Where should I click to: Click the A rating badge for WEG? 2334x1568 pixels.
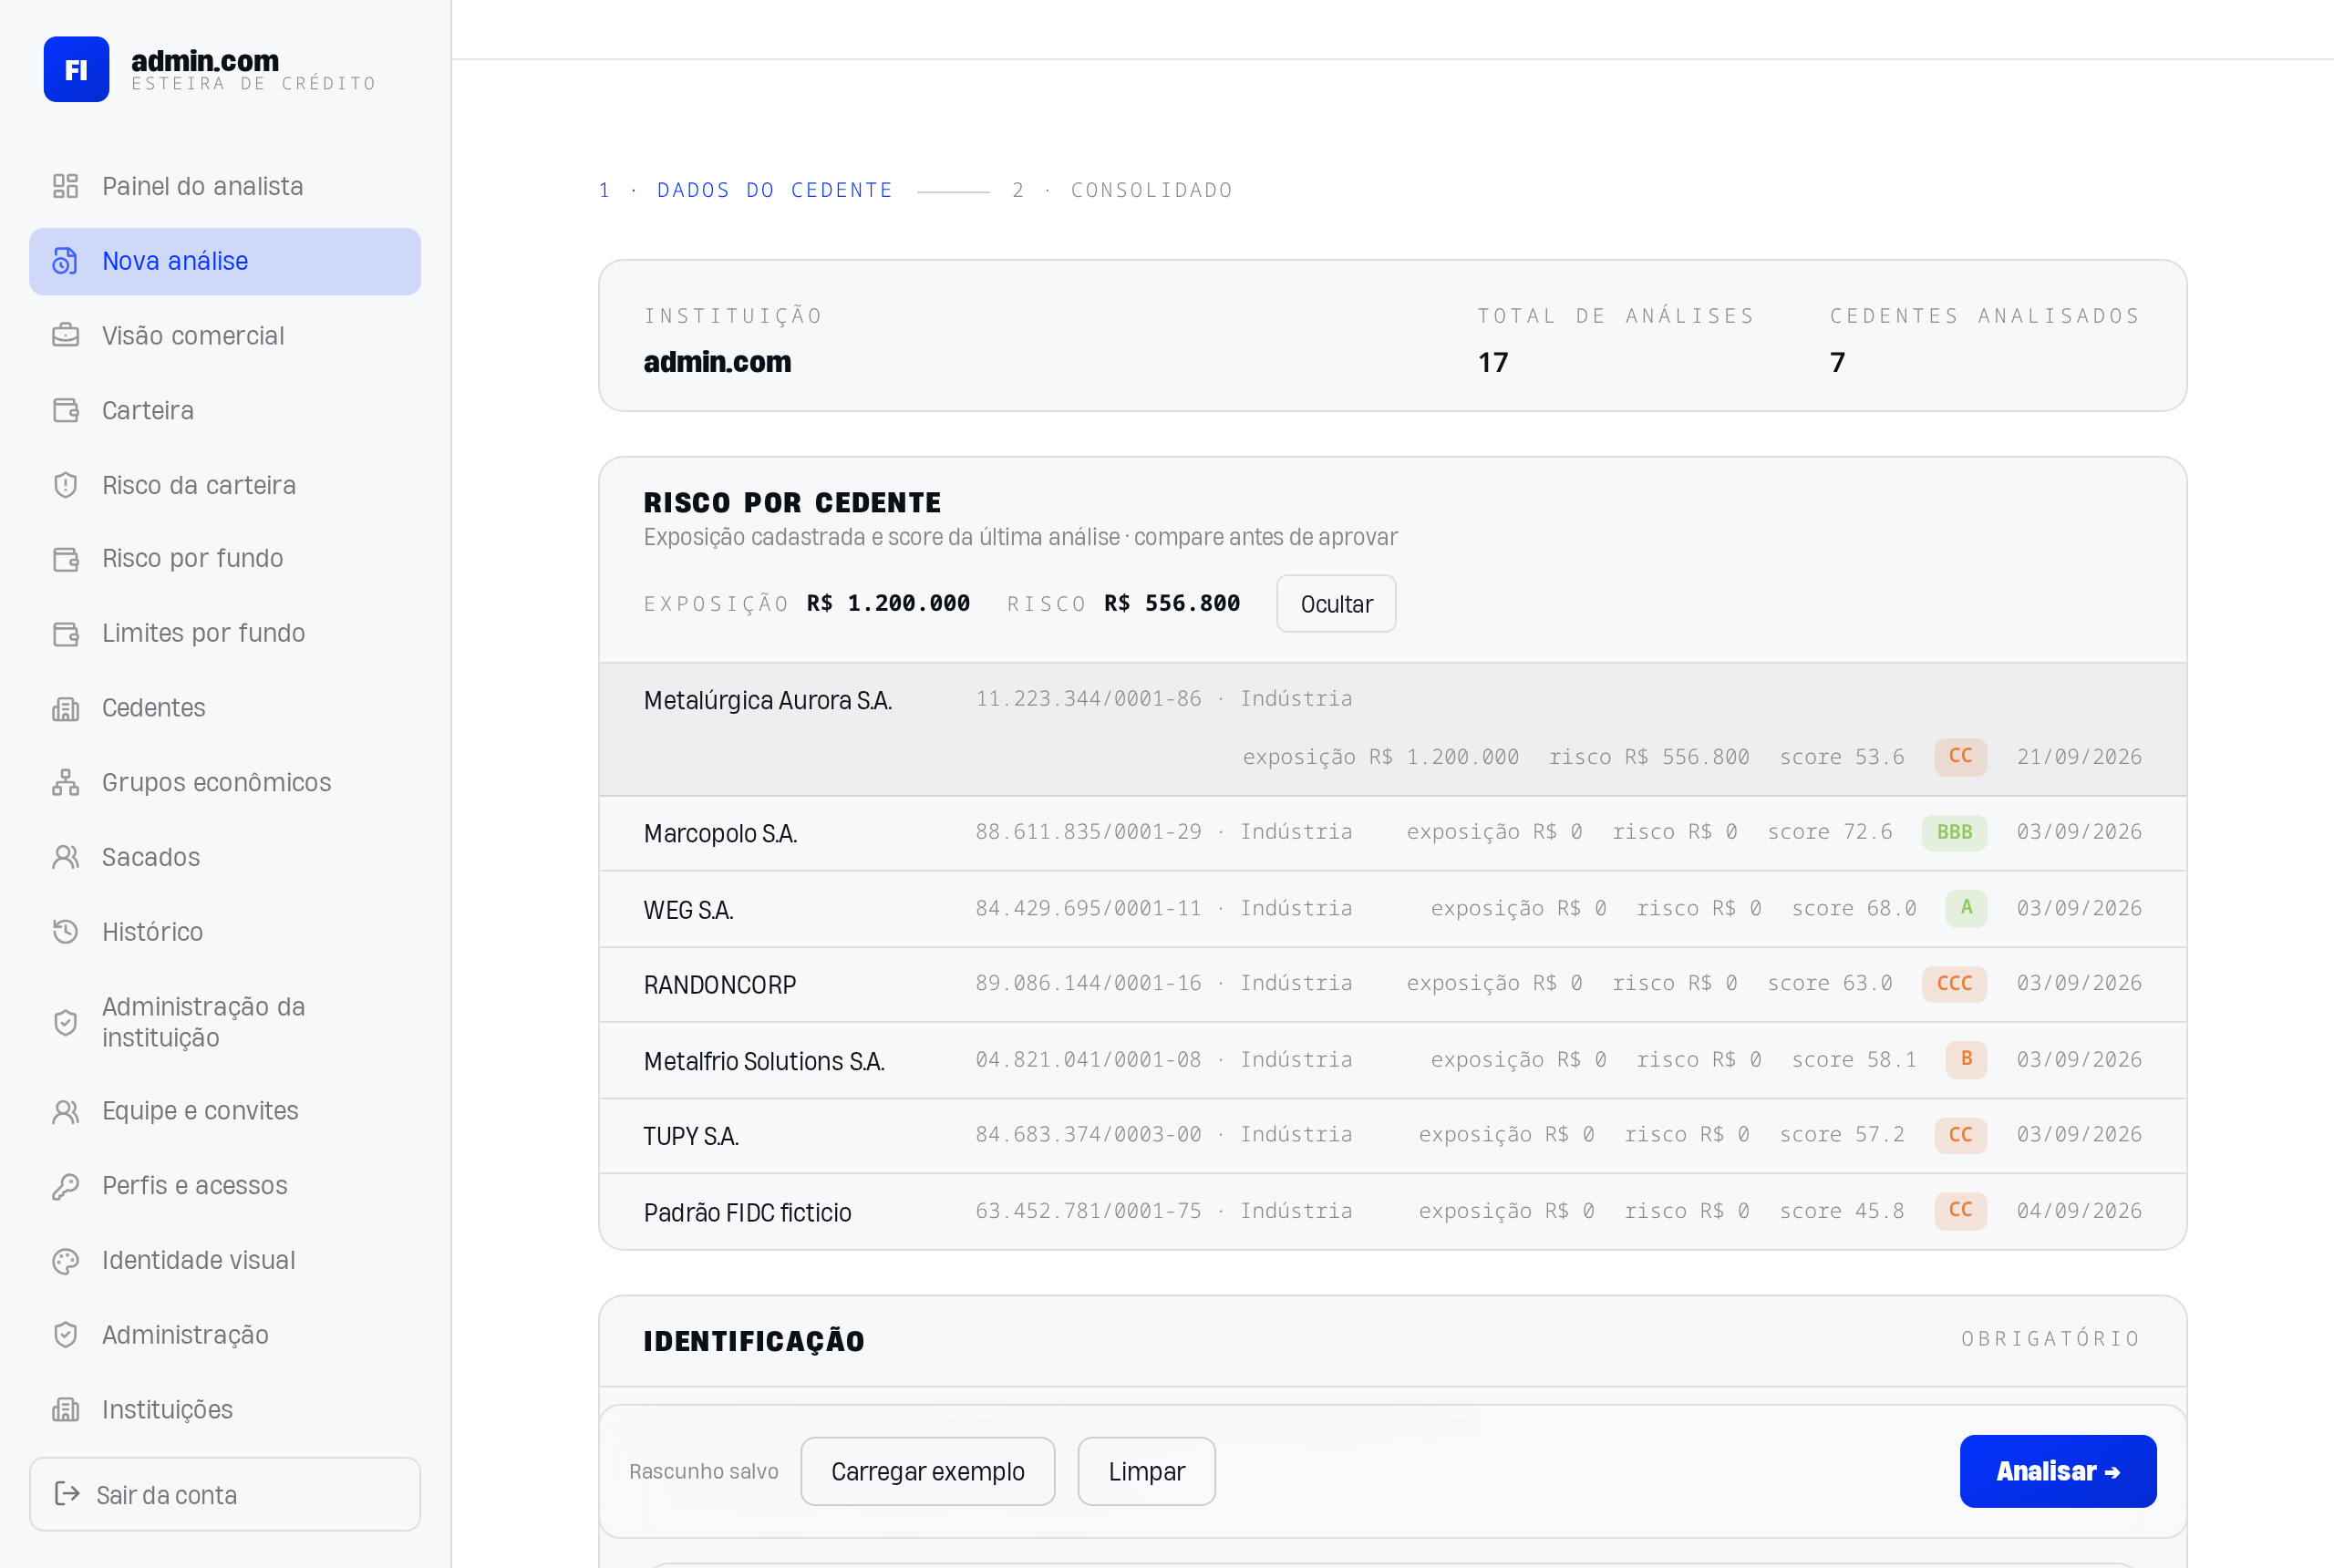coord(1966,908)
